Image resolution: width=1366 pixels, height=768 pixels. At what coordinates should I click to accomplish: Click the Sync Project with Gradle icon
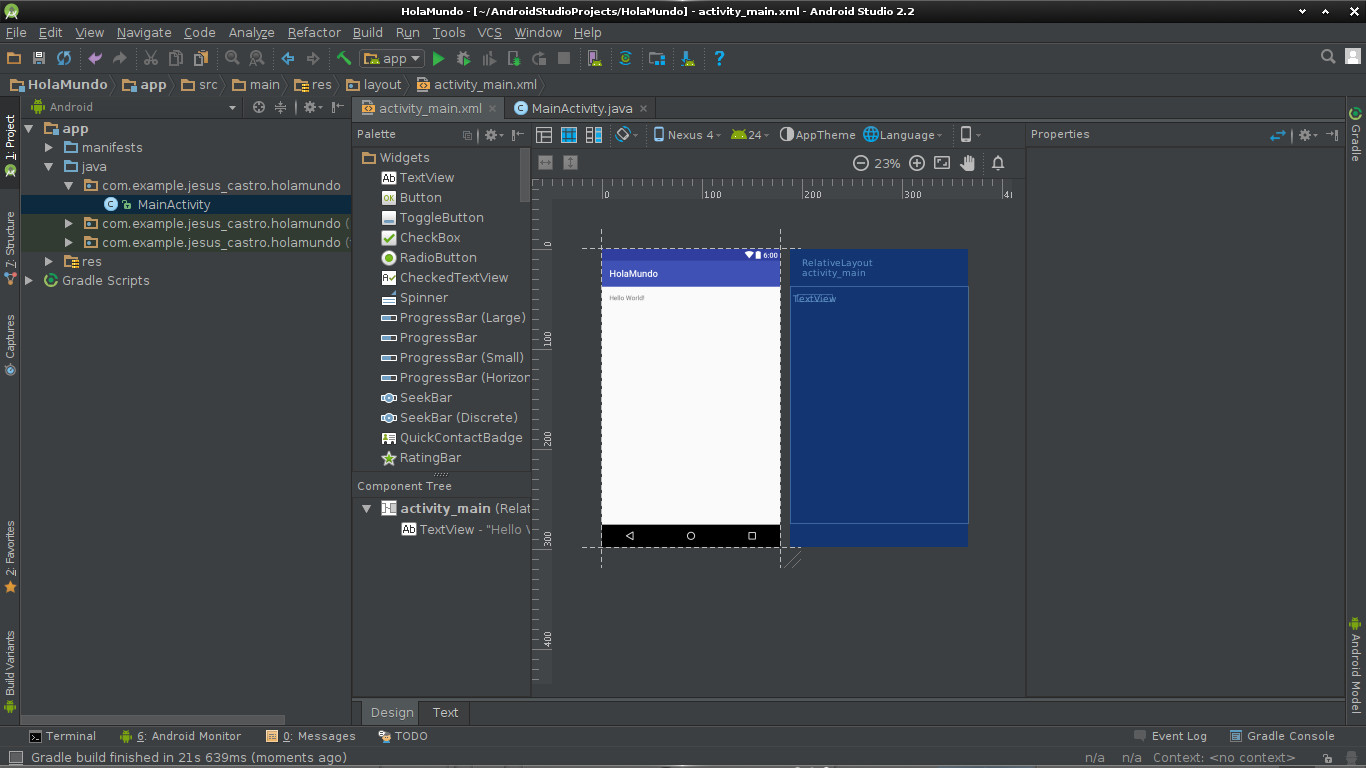(x=625, y=59)
